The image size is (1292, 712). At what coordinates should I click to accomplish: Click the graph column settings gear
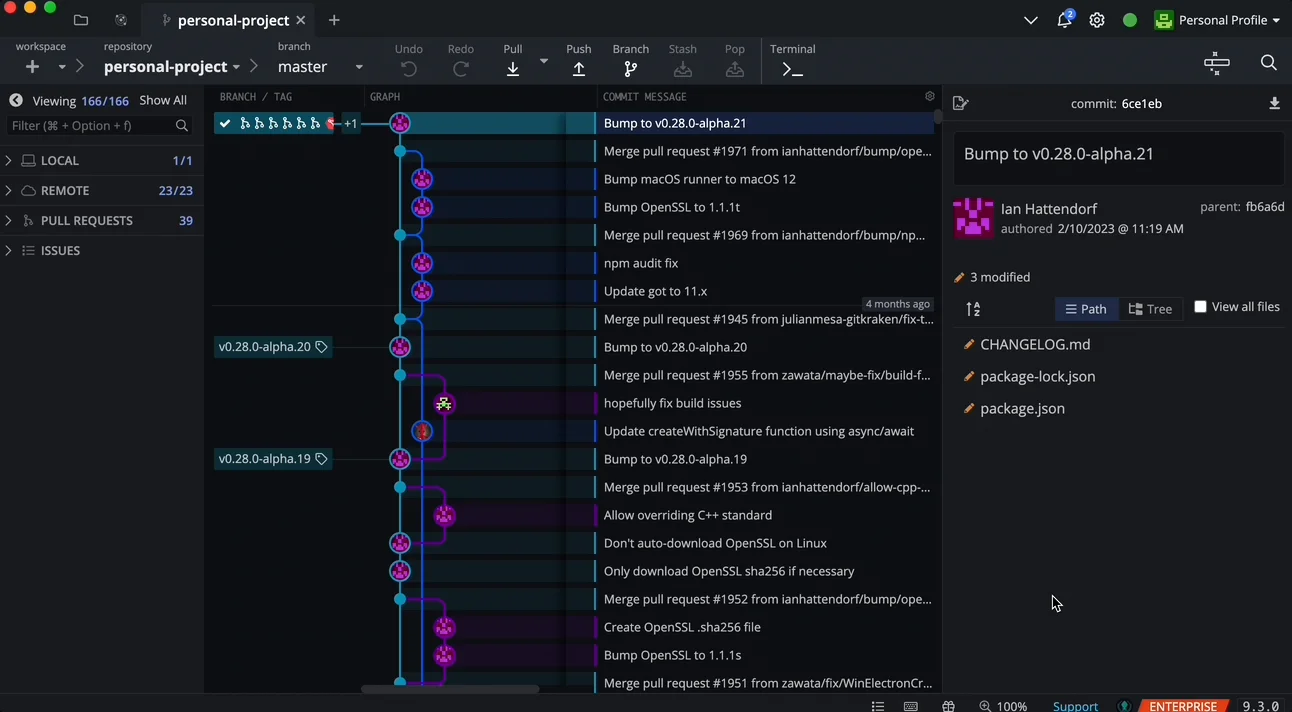pyautogui.click(x=930, y=97)
